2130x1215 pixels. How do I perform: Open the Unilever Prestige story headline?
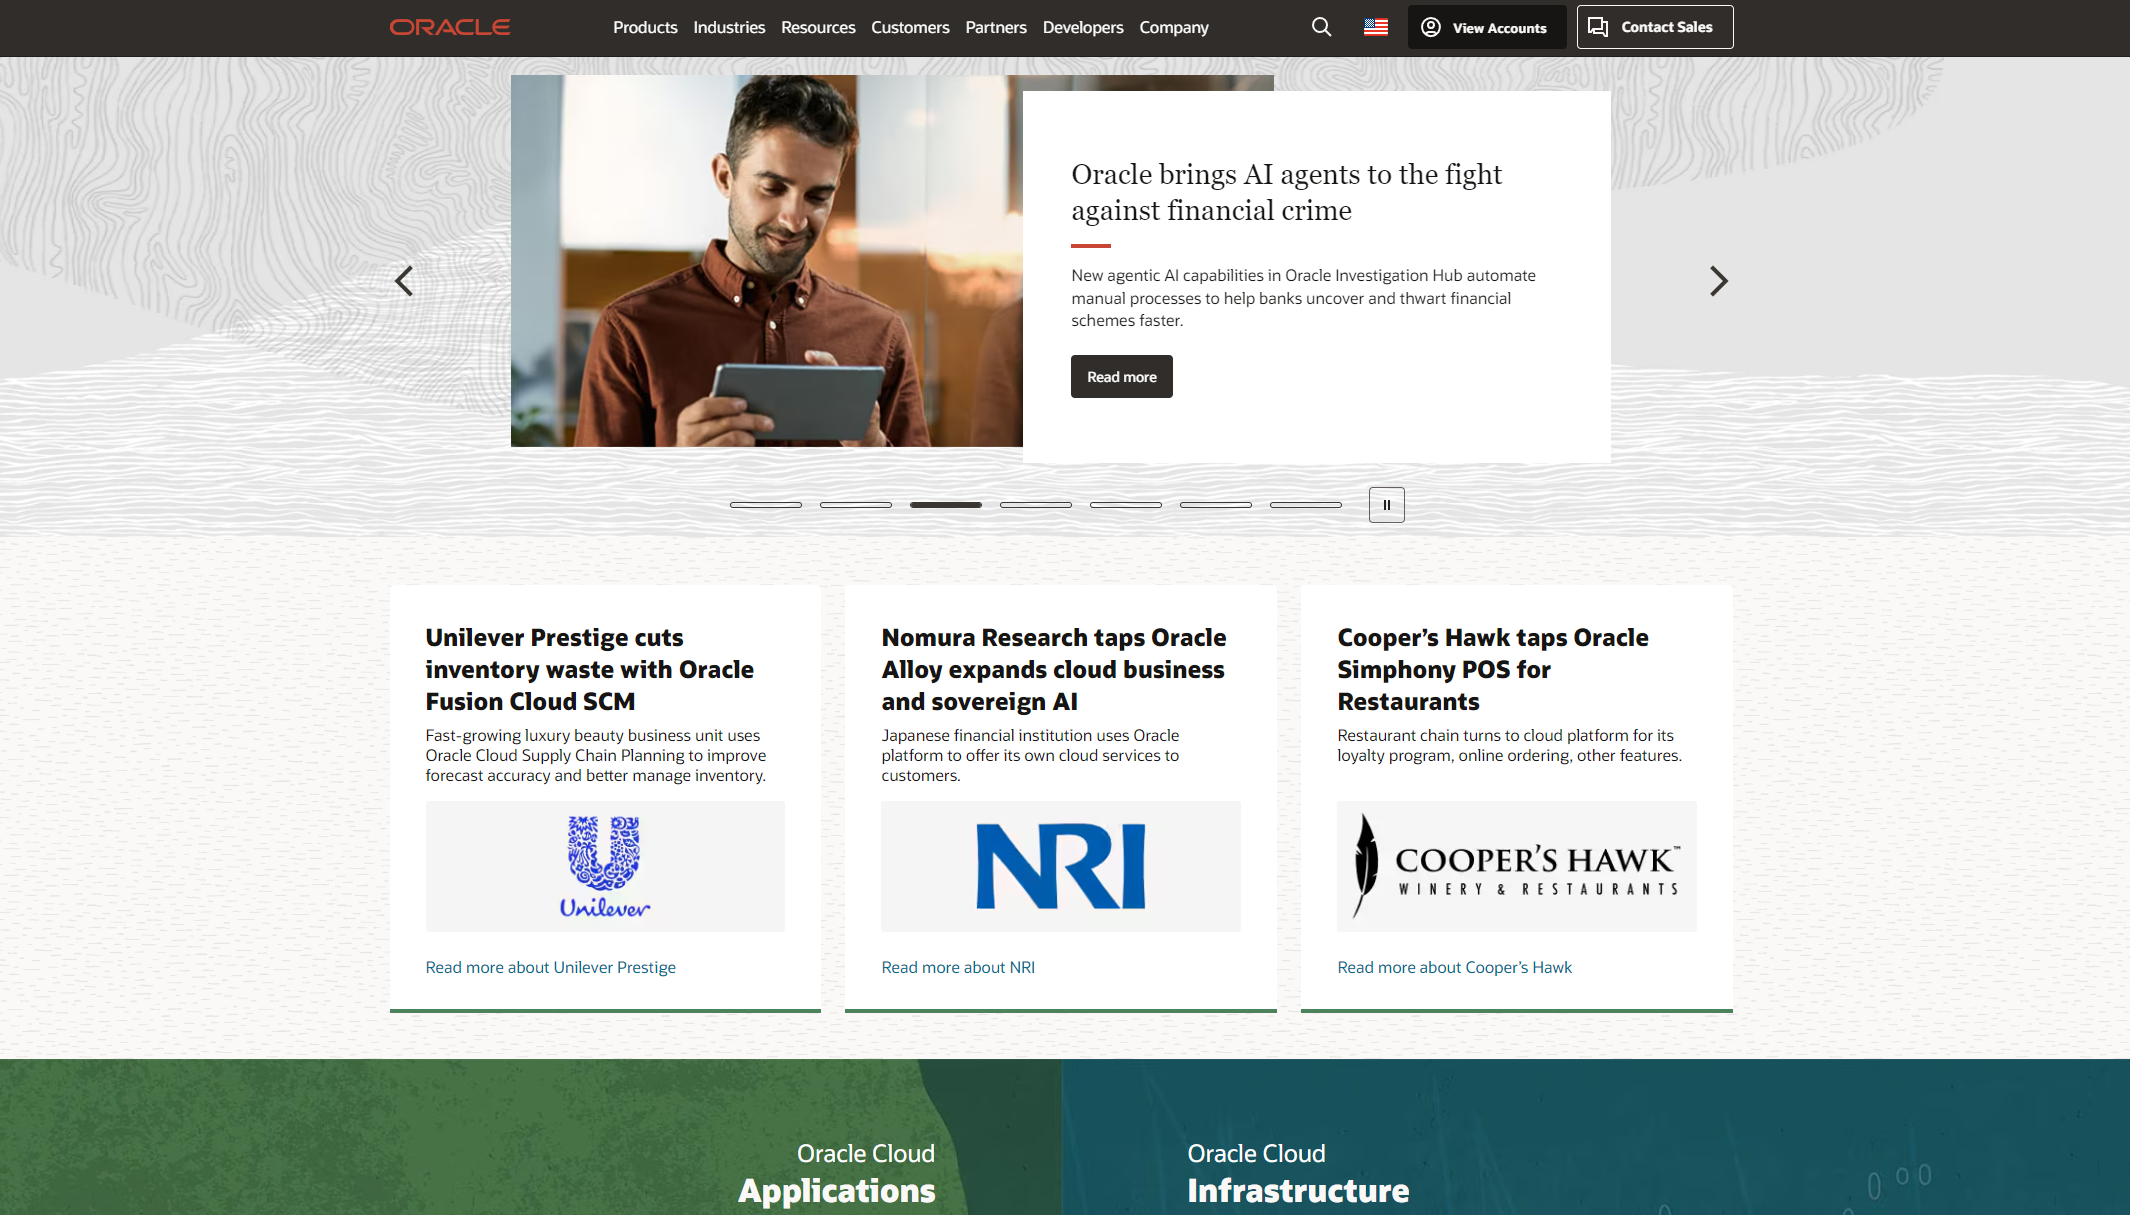pos(590,669)
